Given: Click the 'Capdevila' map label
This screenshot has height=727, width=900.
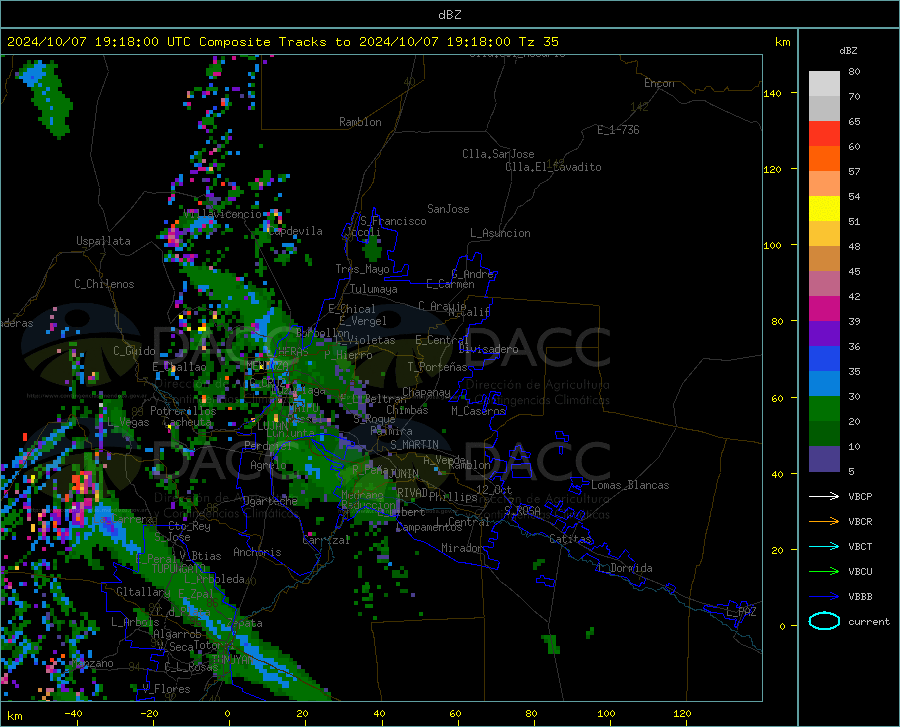Looking at the screenshot, I should click(295, 231).
